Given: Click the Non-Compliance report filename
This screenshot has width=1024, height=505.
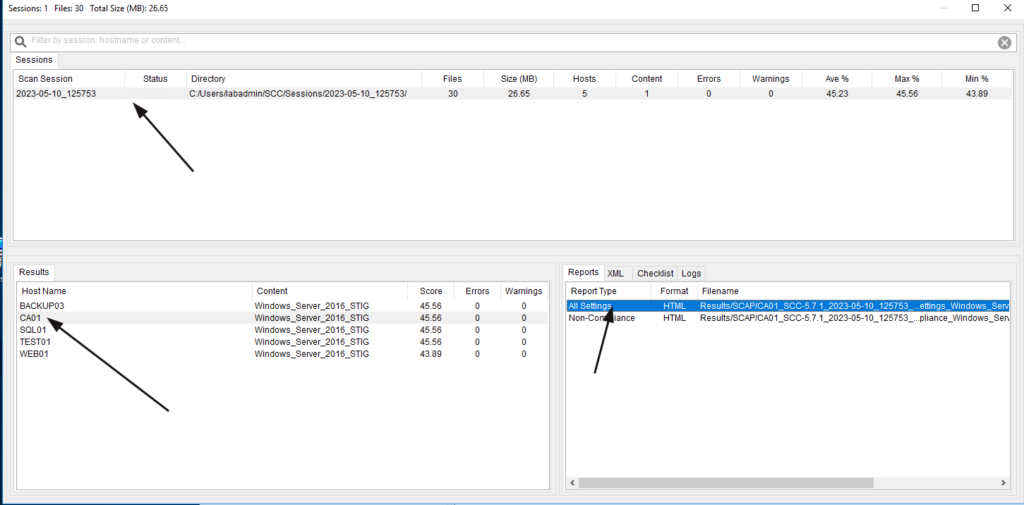Looking at the screenshot, I should (854, 318).
